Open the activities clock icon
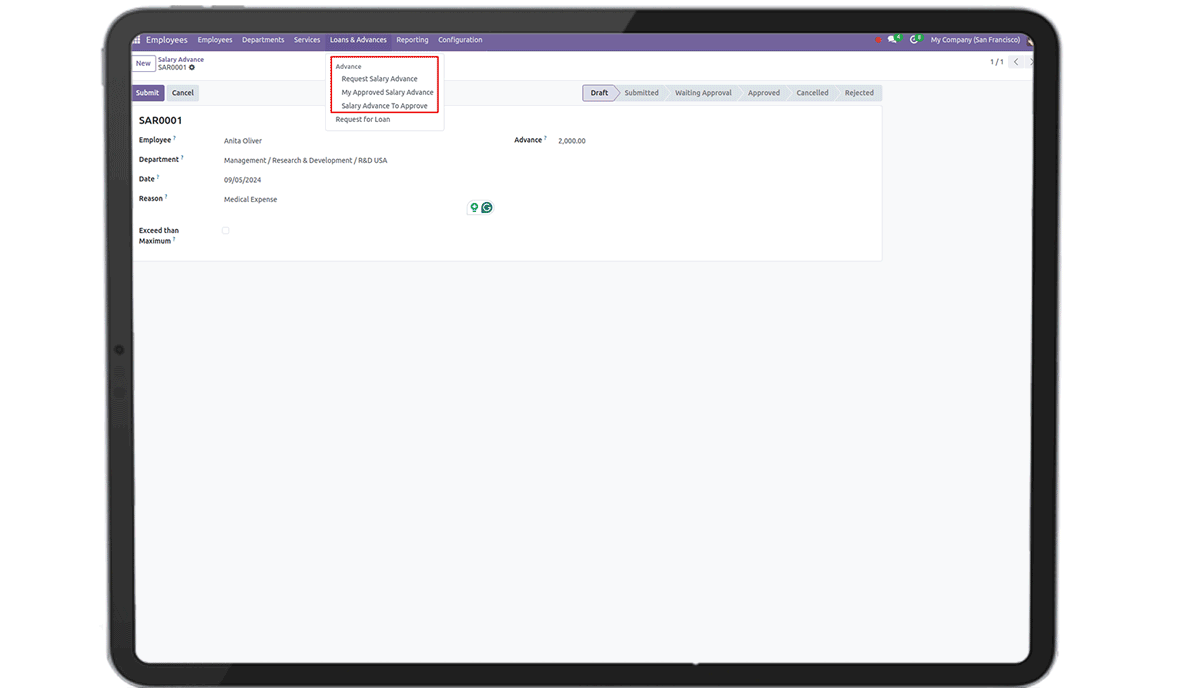This screenshot has width=1200, height=697. (913, 40)
